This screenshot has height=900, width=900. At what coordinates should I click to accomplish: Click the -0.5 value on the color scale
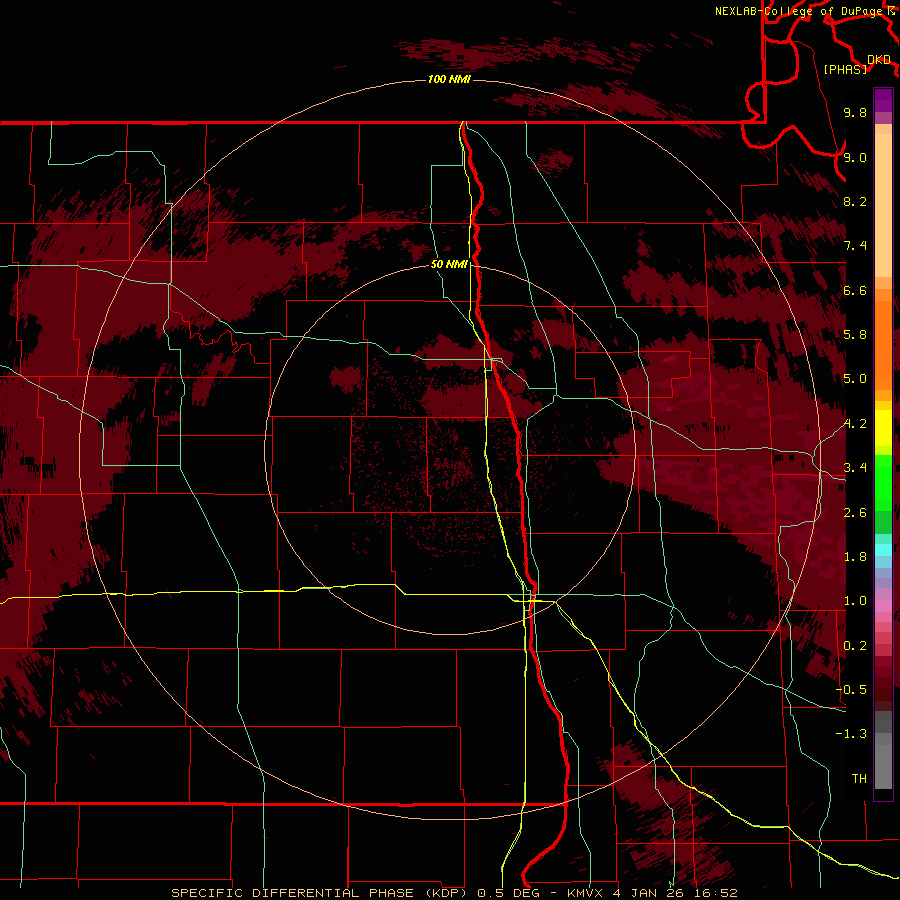[851, 690]
